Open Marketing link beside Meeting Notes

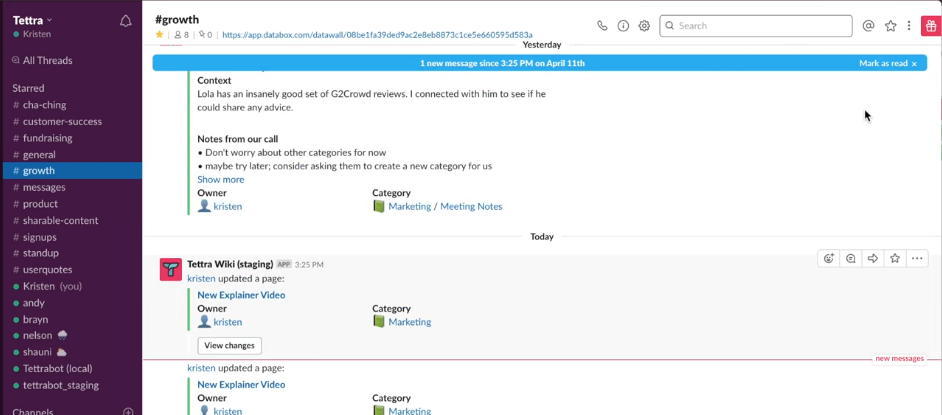(410, 206)
